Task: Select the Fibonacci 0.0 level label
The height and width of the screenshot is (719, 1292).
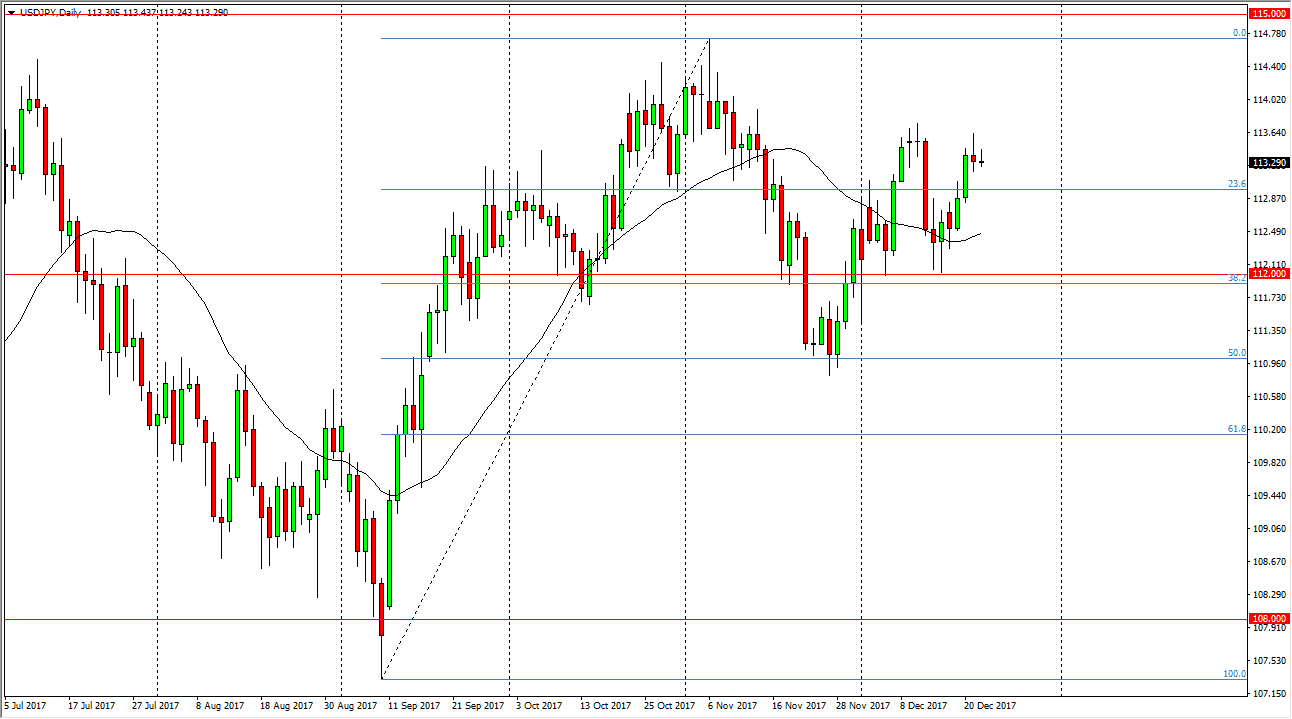Action: click(1239, 33)
